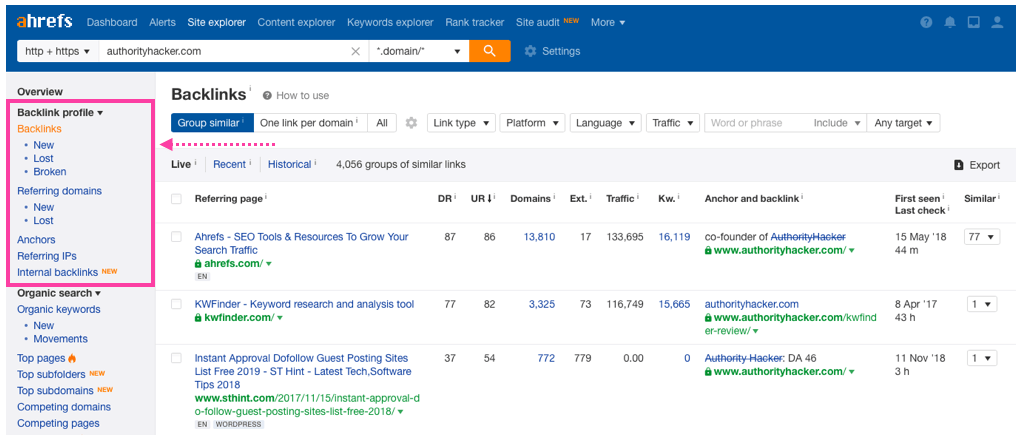Open Competing domains in the sidebar
The height and width of the screenshot is (440, 1022).
click(64, 407)
